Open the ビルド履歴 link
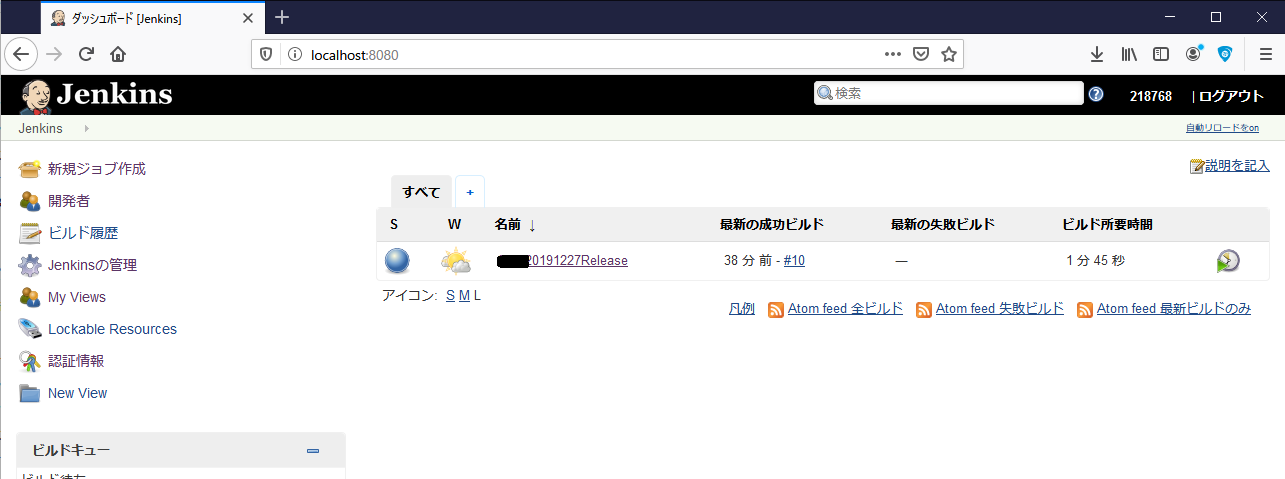Image resolution: width=1285 pixels, height=479 pixels. [83, 233]
